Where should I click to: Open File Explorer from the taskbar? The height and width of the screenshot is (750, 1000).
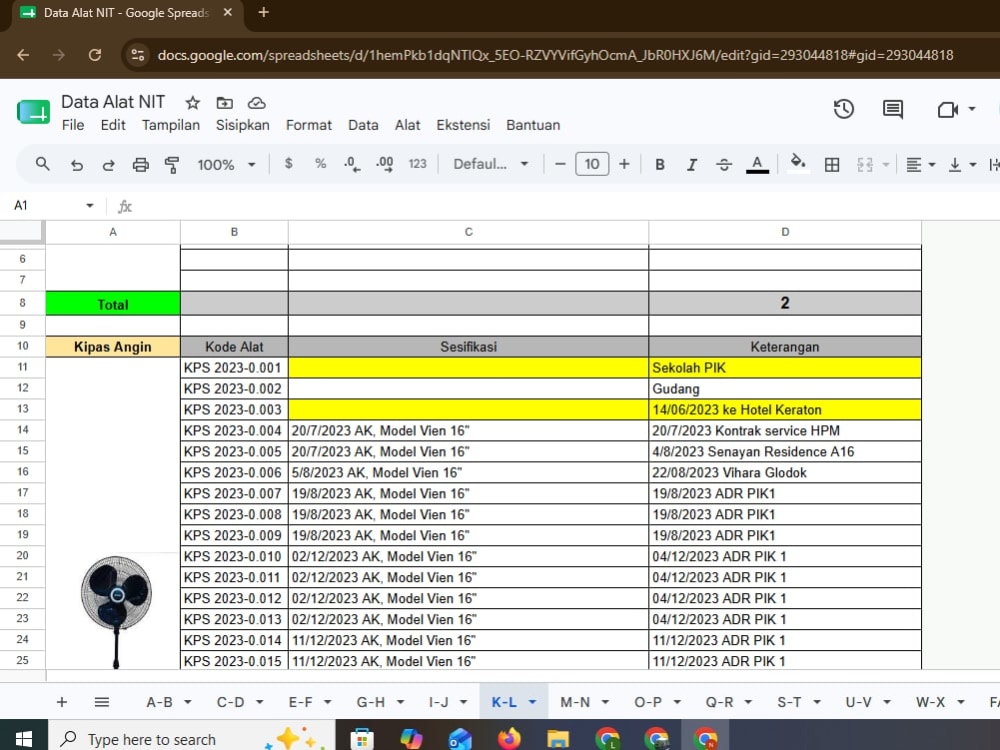click(x=558, y=739)
